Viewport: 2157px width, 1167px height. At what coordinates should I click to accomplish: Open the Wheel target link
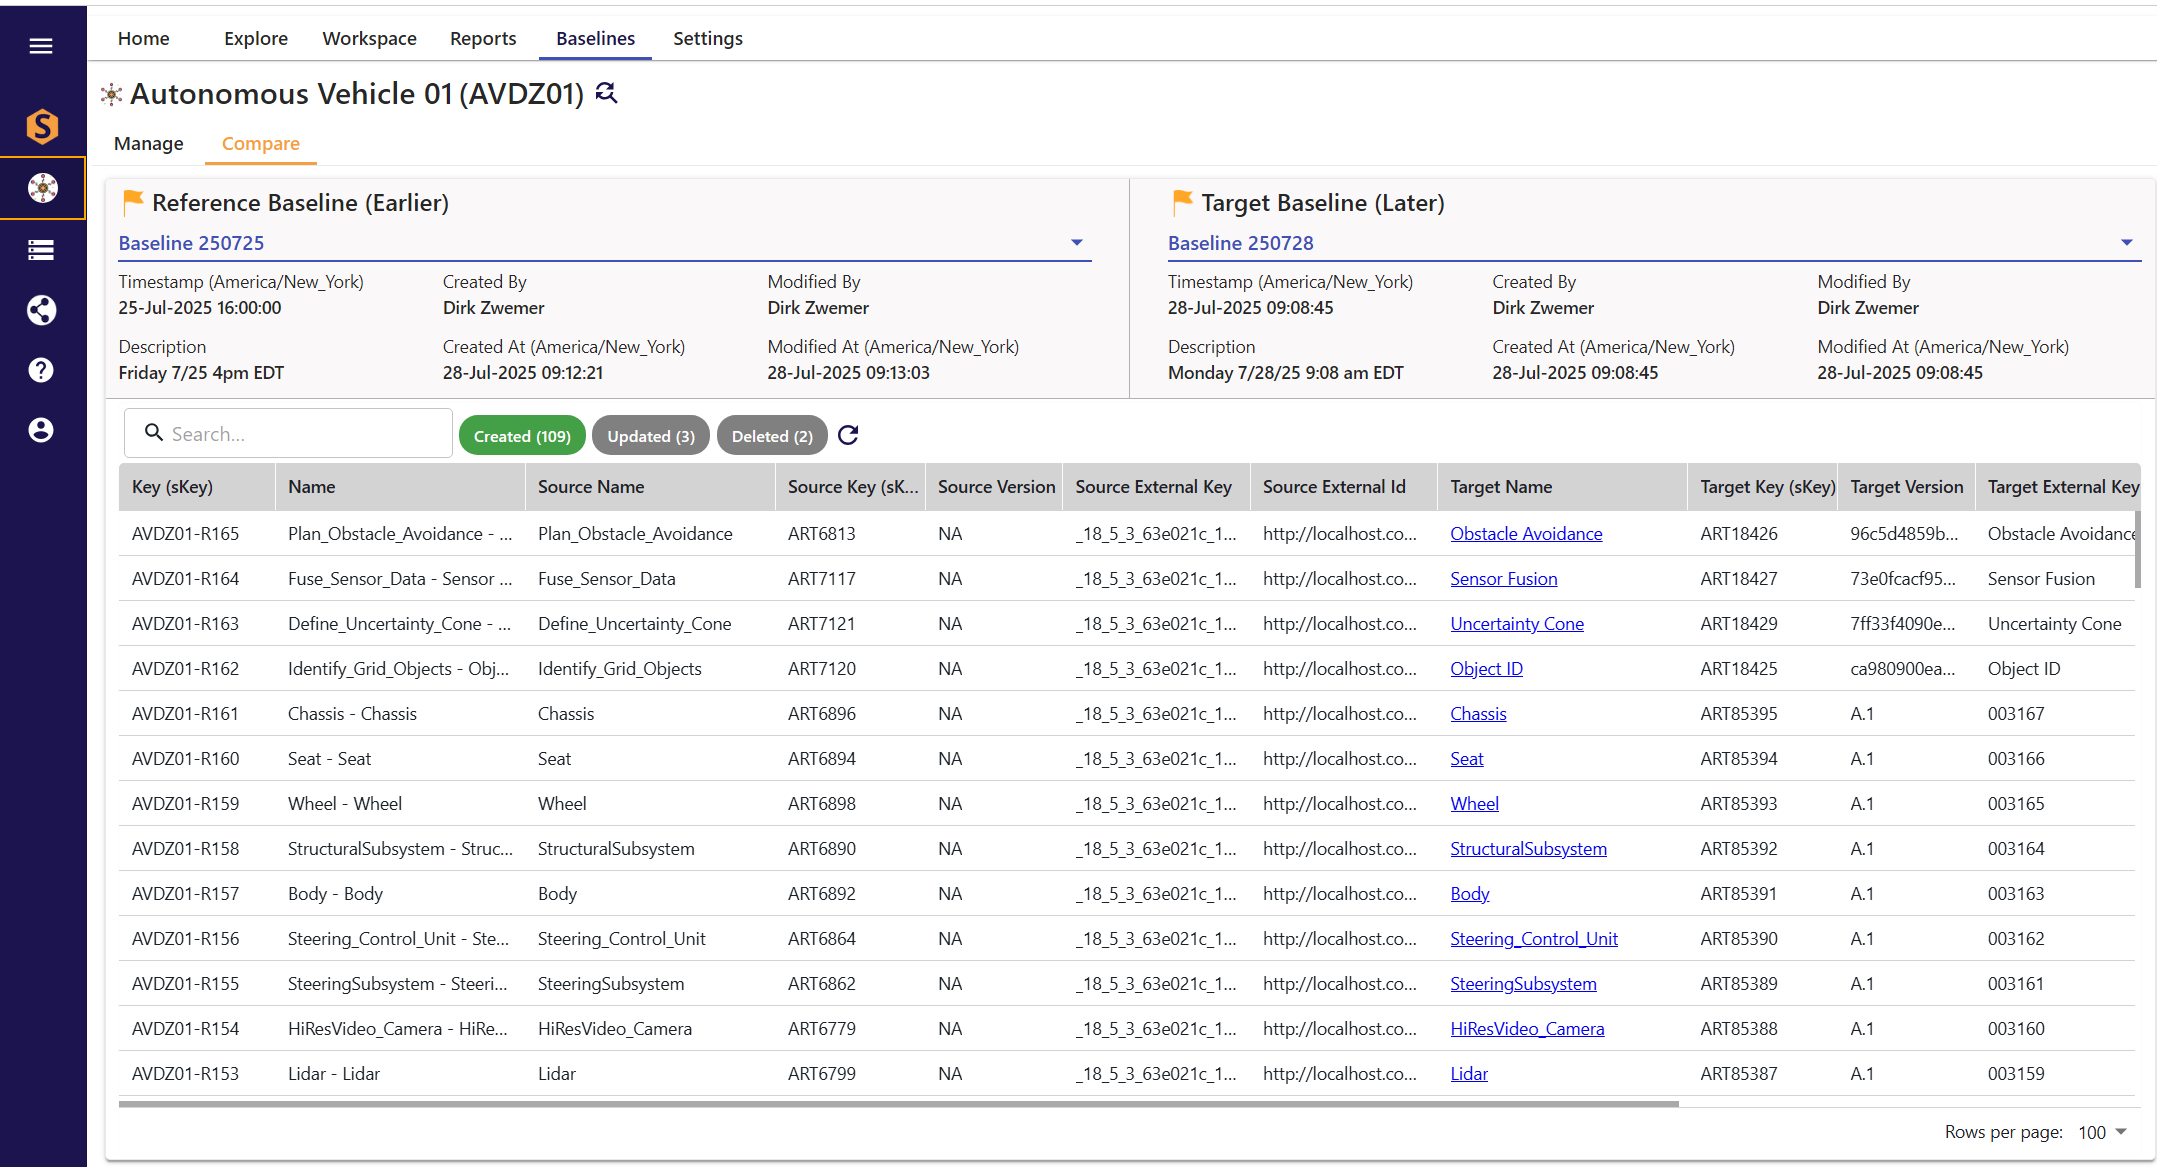(x=1475, y=804)
